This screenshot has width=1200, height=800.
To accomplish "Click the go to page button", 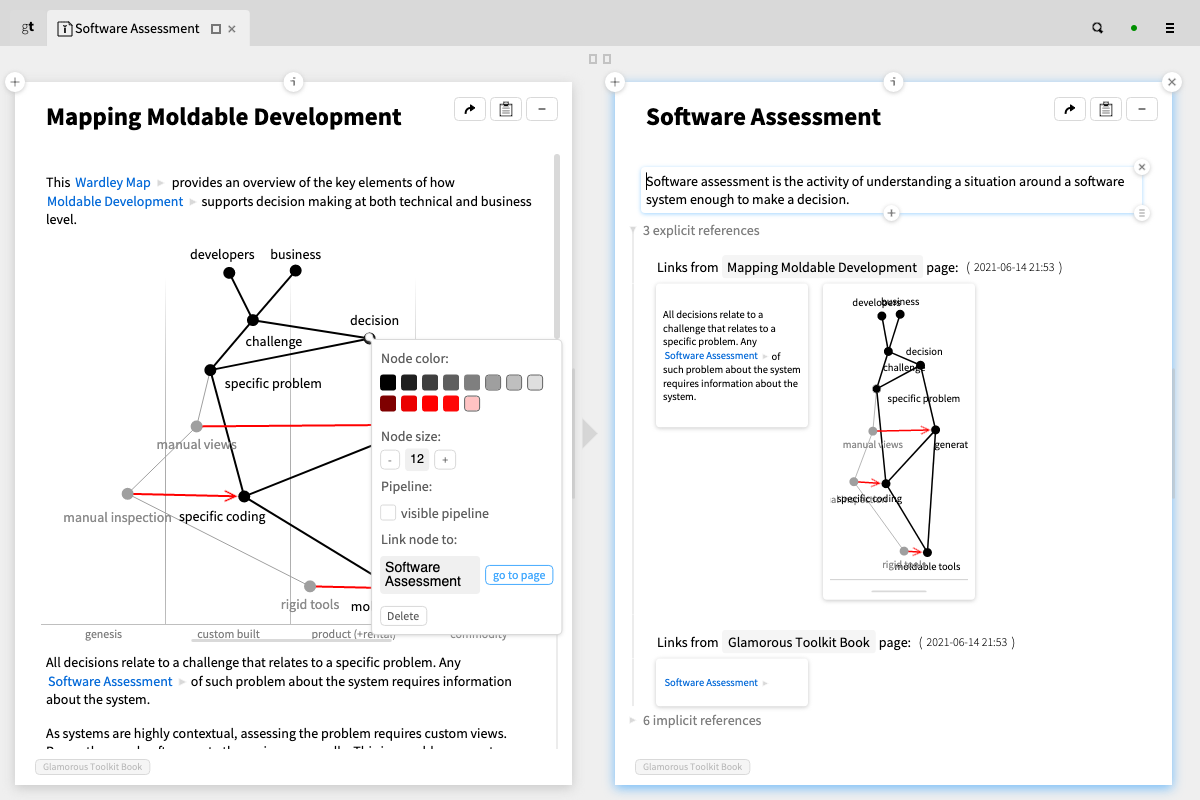I will (x=519, y=575).
